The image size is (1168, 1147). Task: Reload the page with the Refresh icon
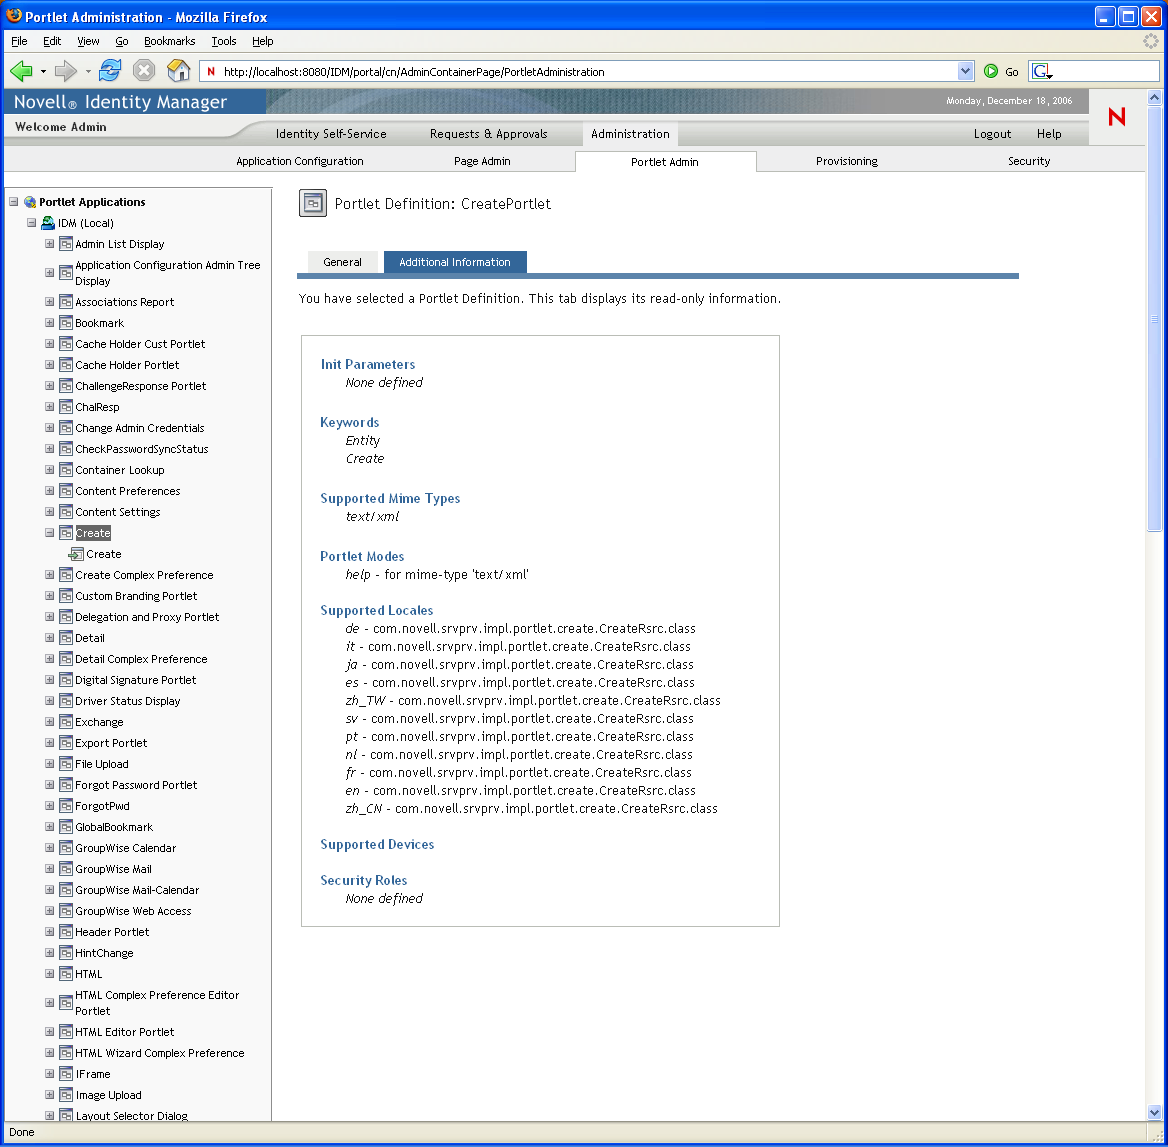(x=110, y=71)
